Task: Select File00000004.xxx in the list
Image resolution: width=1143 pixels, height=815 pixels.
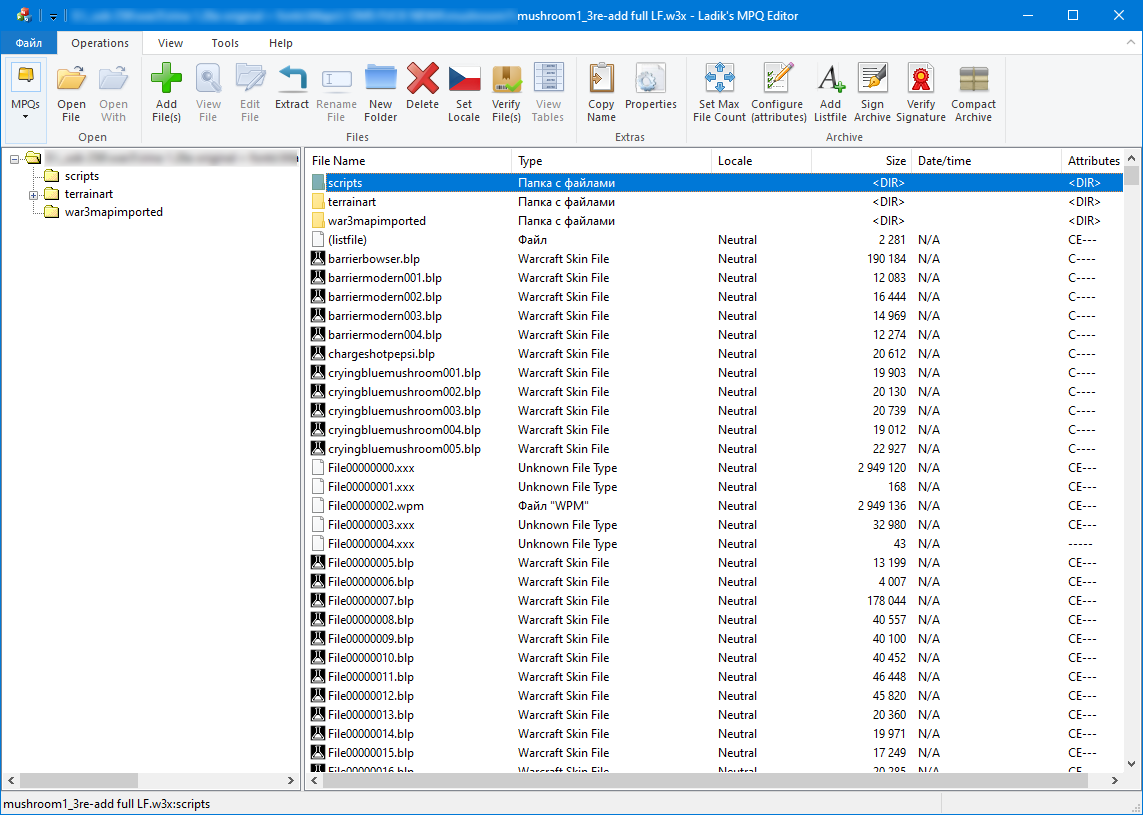Action: pyautogui.click(x=715, y=543)
